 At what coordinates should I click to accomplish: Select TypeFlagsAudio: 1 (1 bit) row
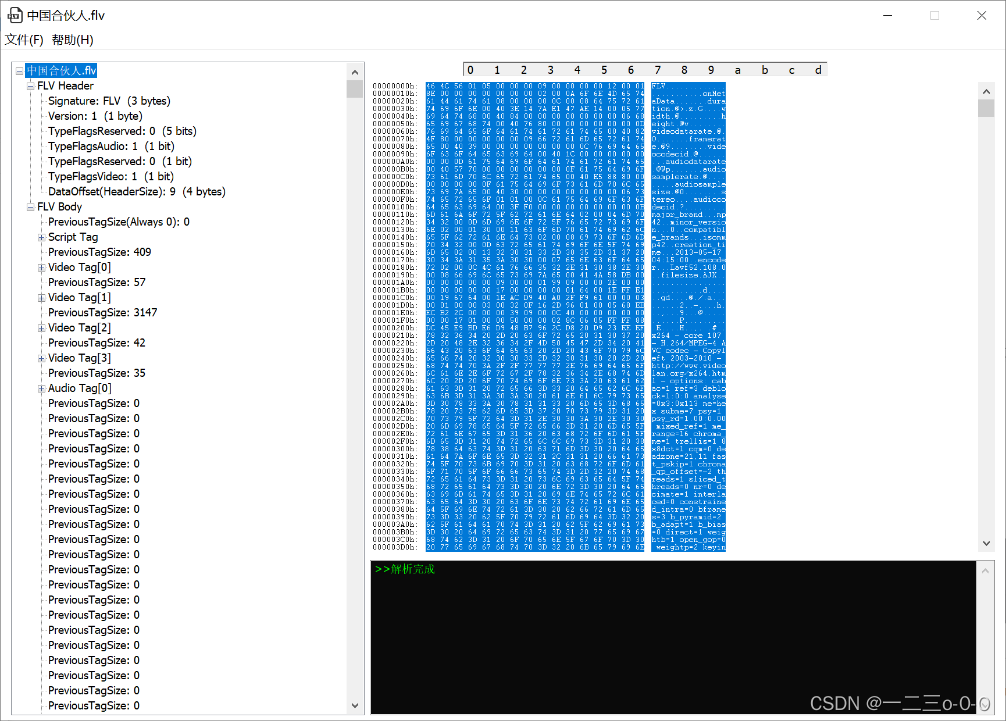click(111, 146)
